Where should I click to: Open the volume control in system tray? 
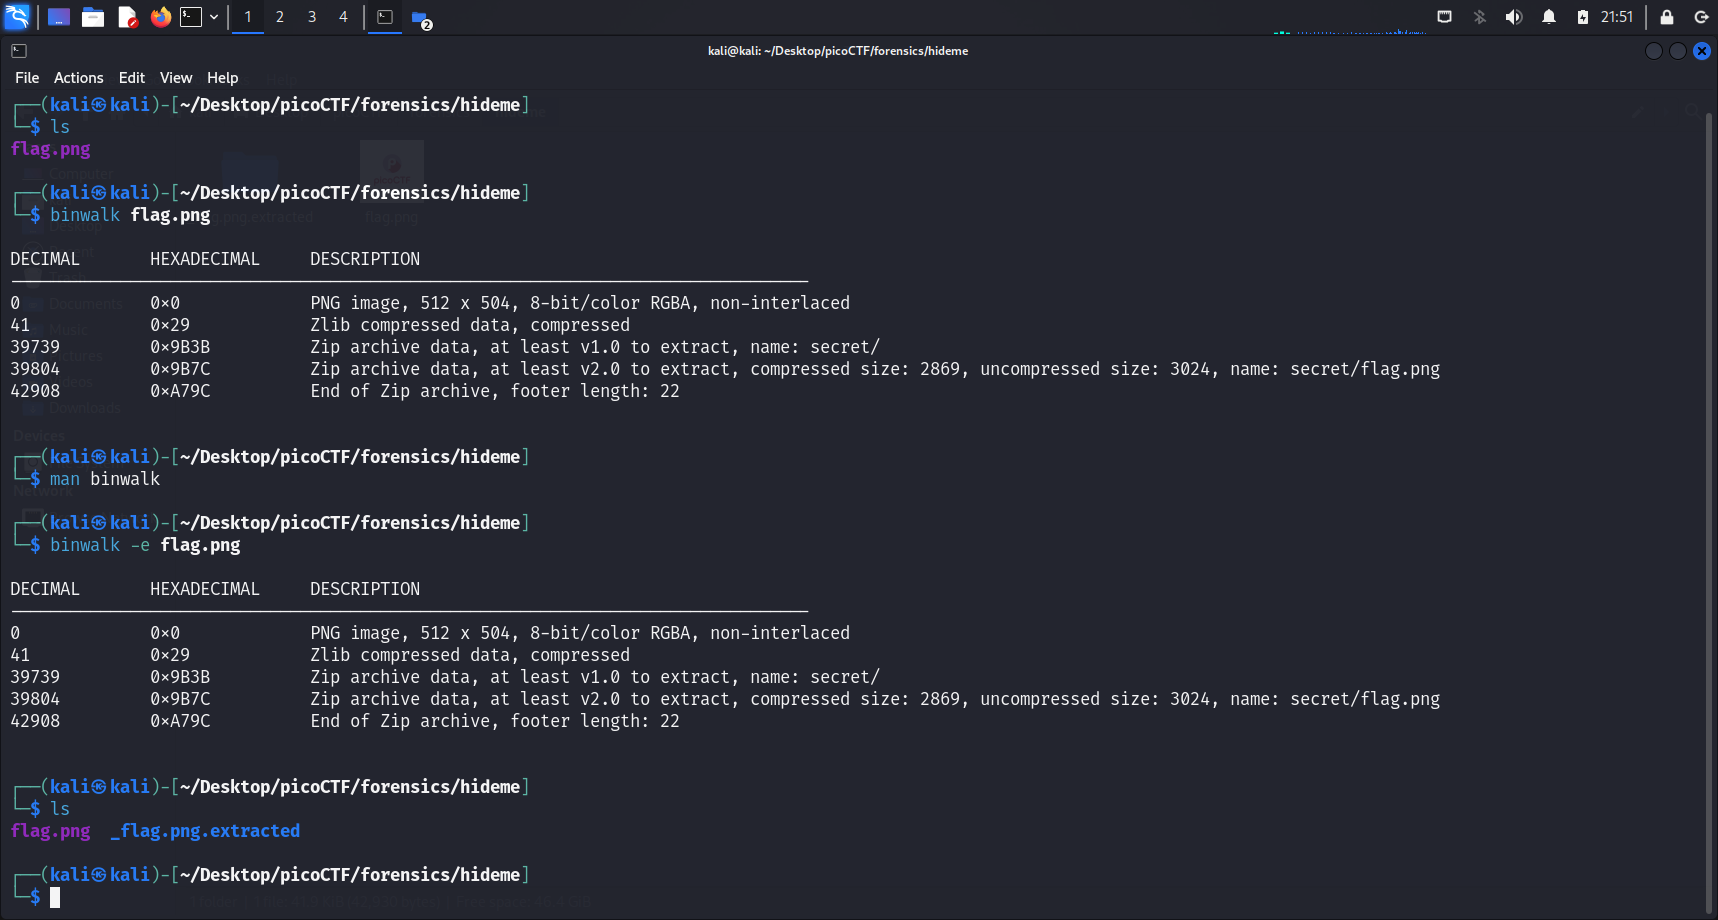point(1514,17)
